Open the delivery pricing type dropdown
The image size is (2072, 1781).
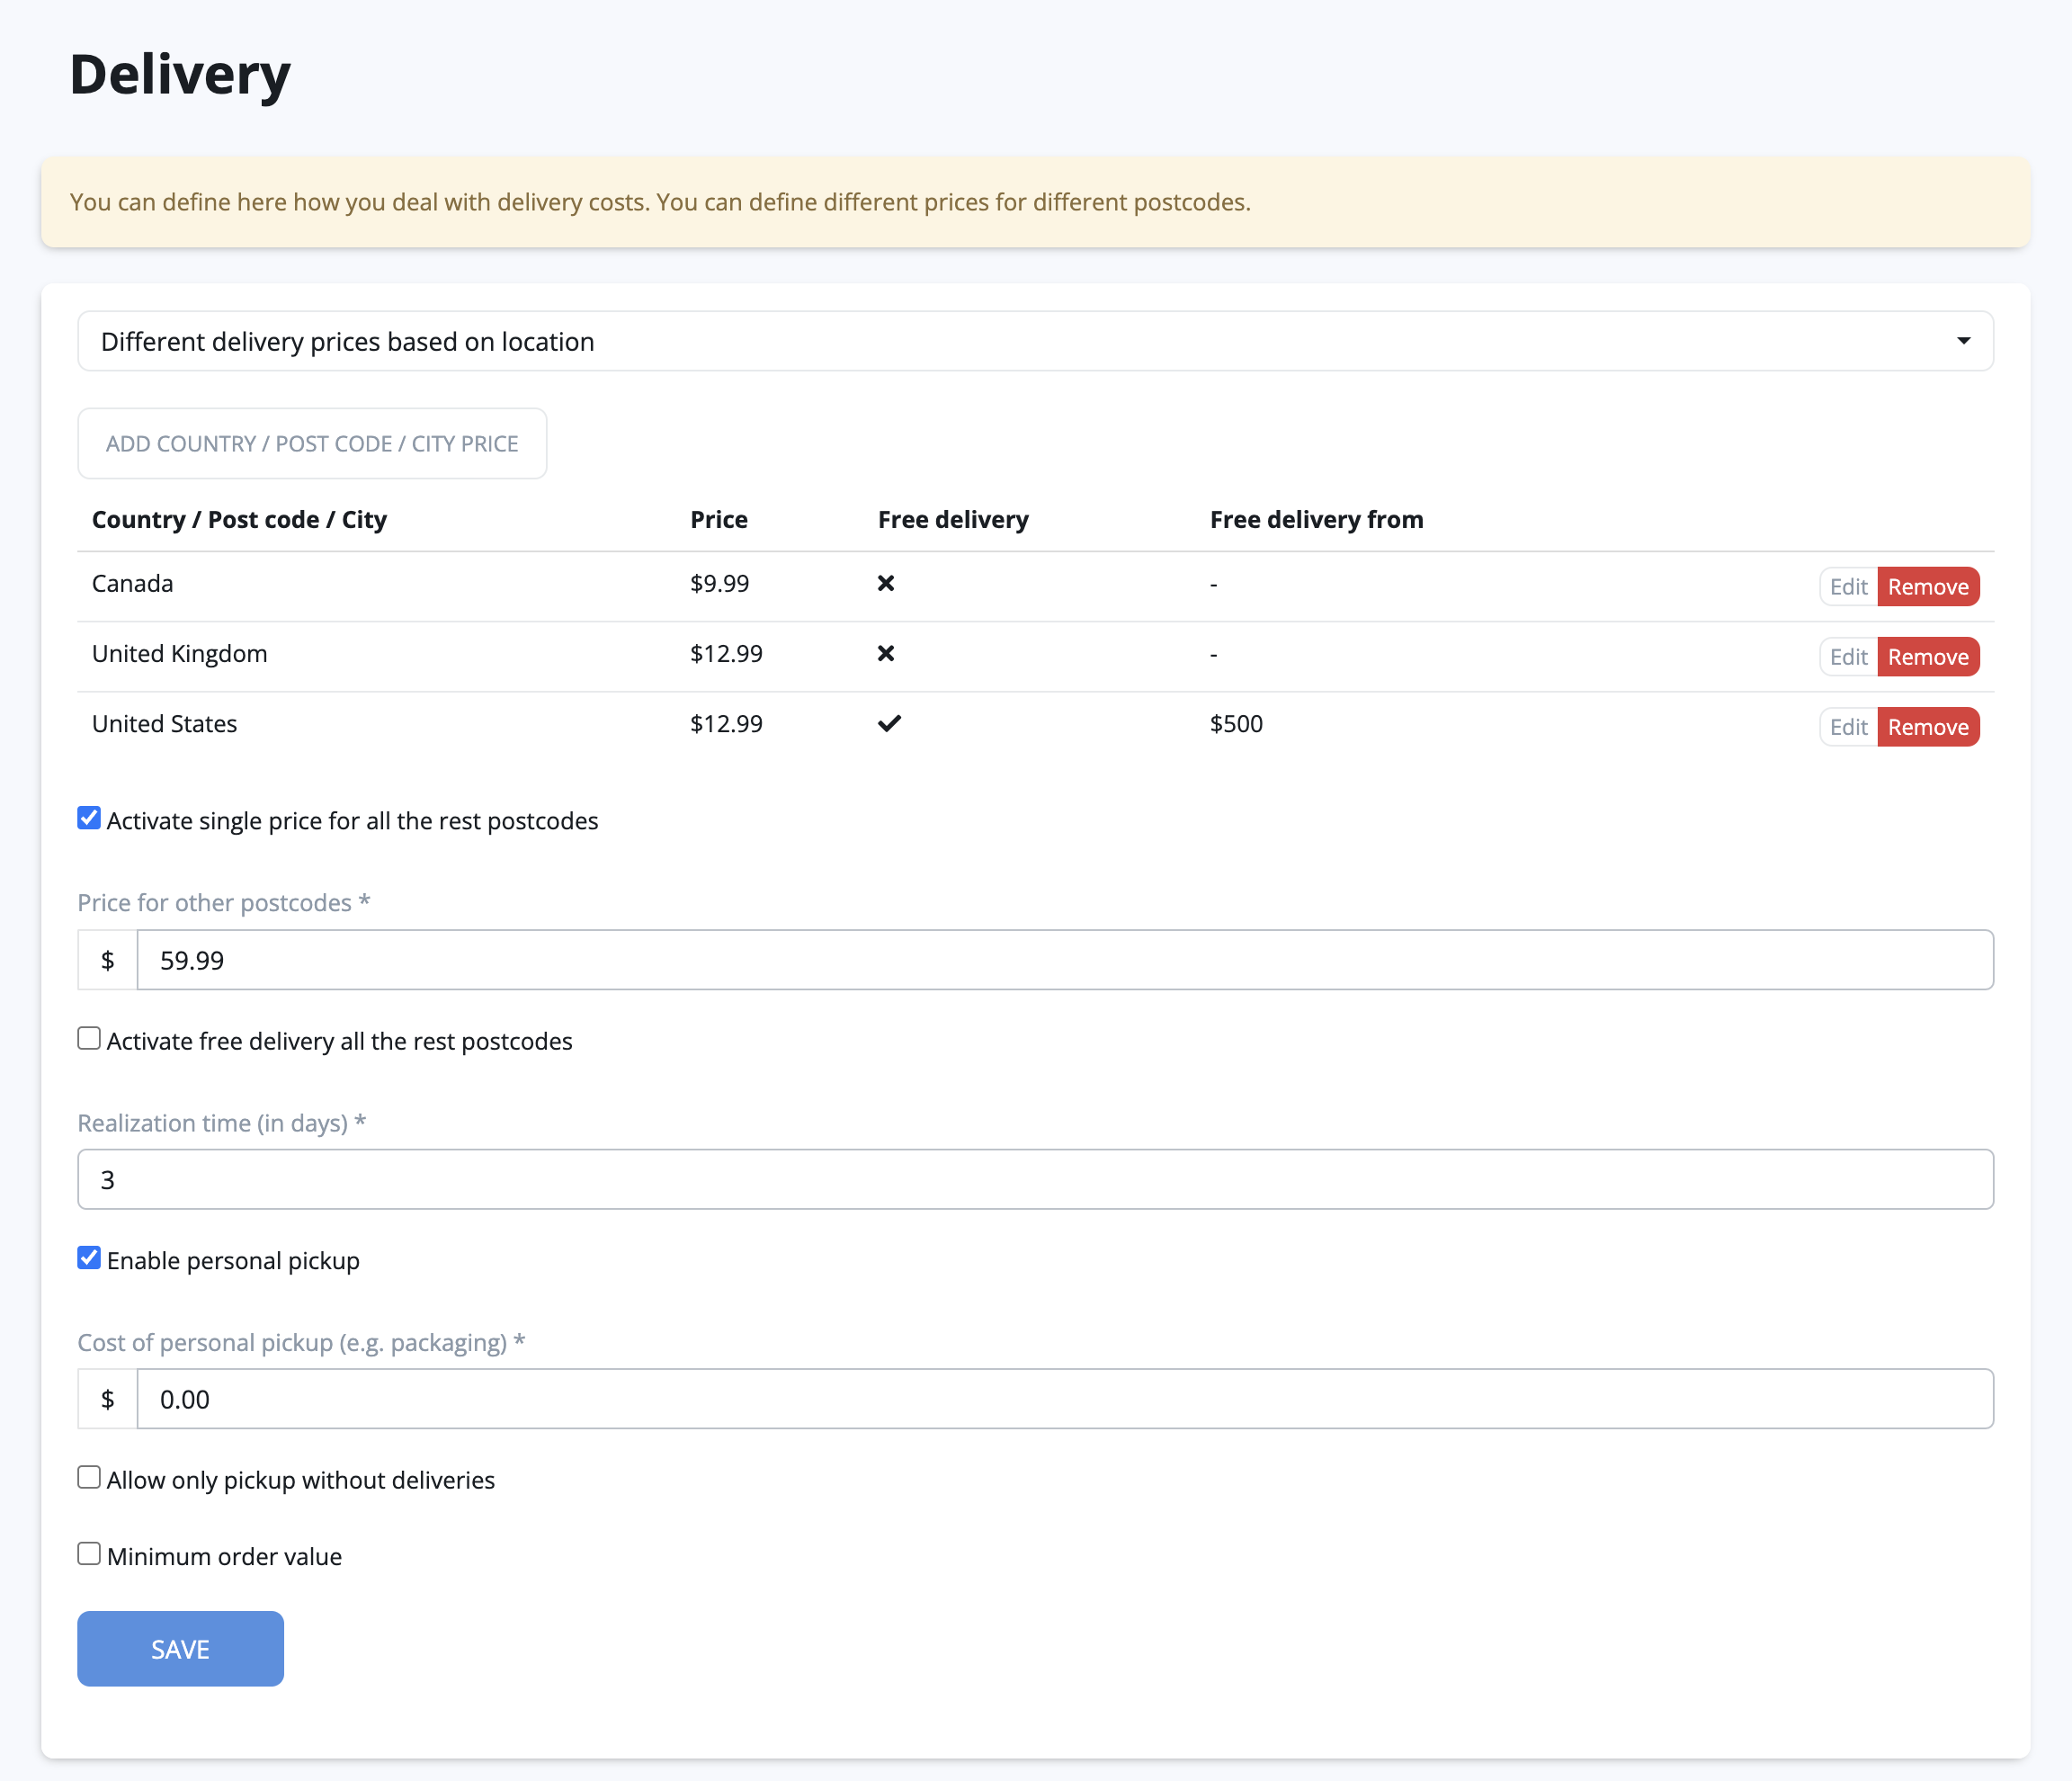click(x=1035, y=341)
